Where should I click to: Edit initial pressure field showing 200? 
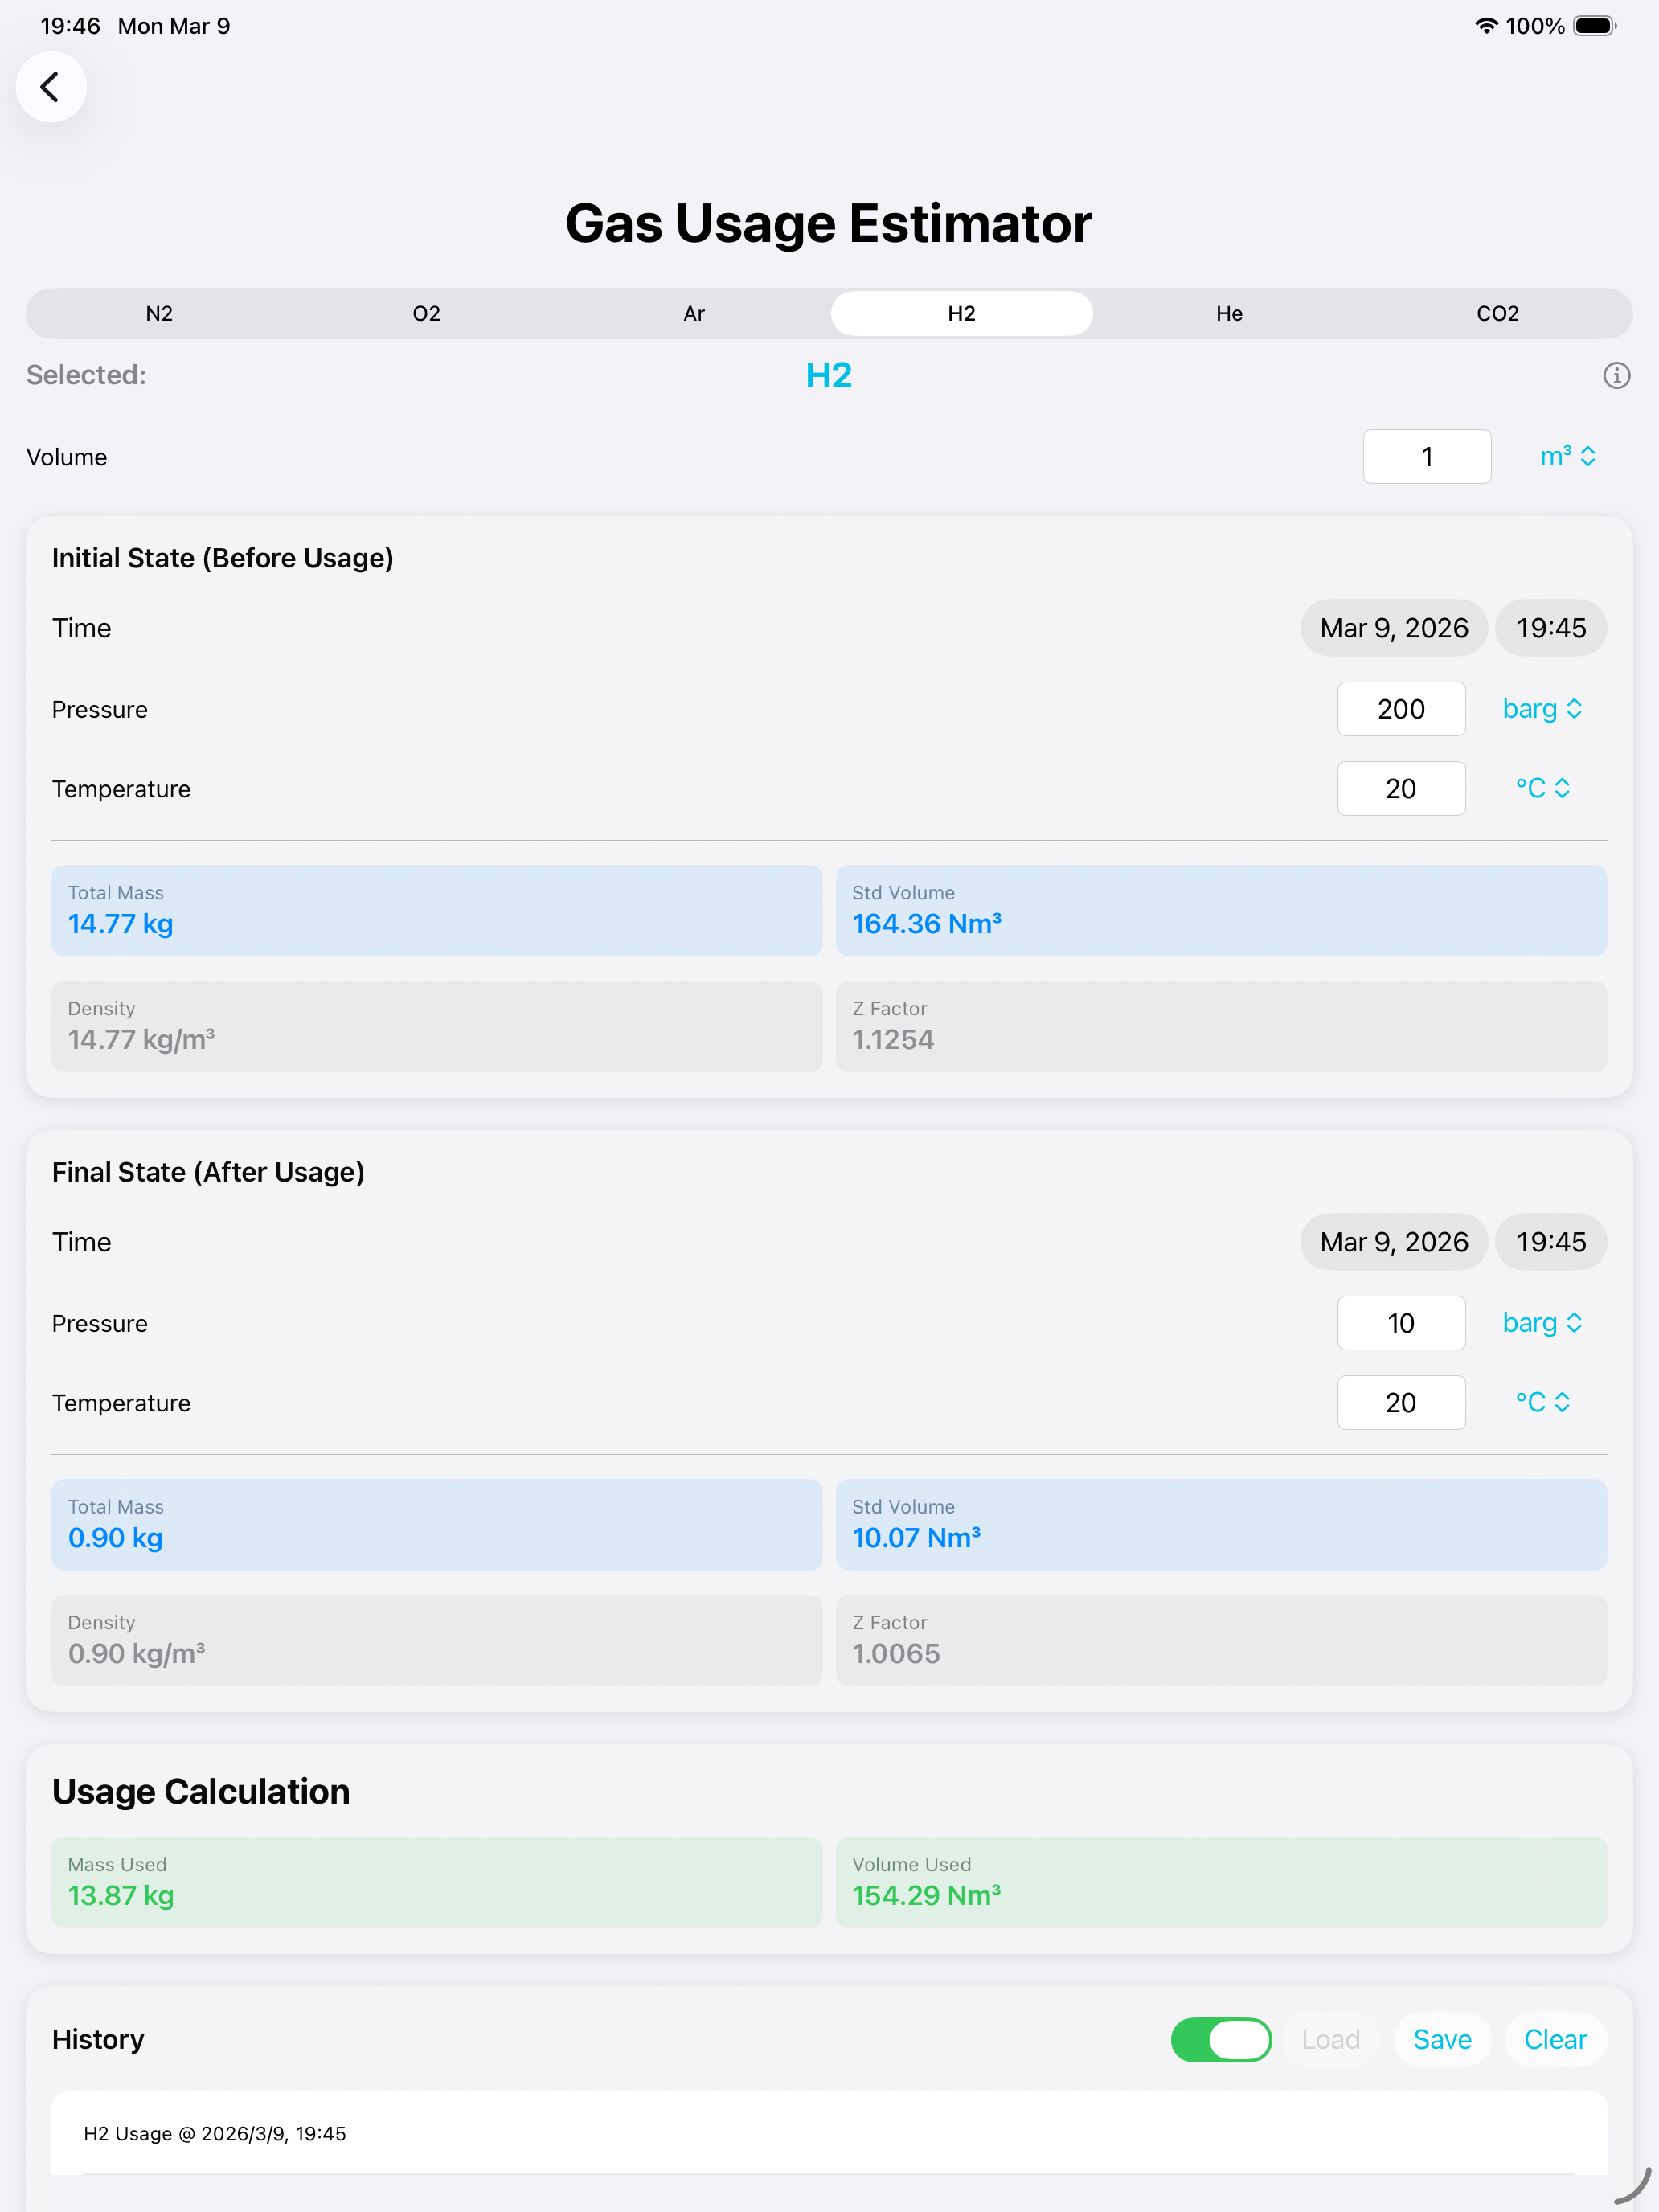1400,709
